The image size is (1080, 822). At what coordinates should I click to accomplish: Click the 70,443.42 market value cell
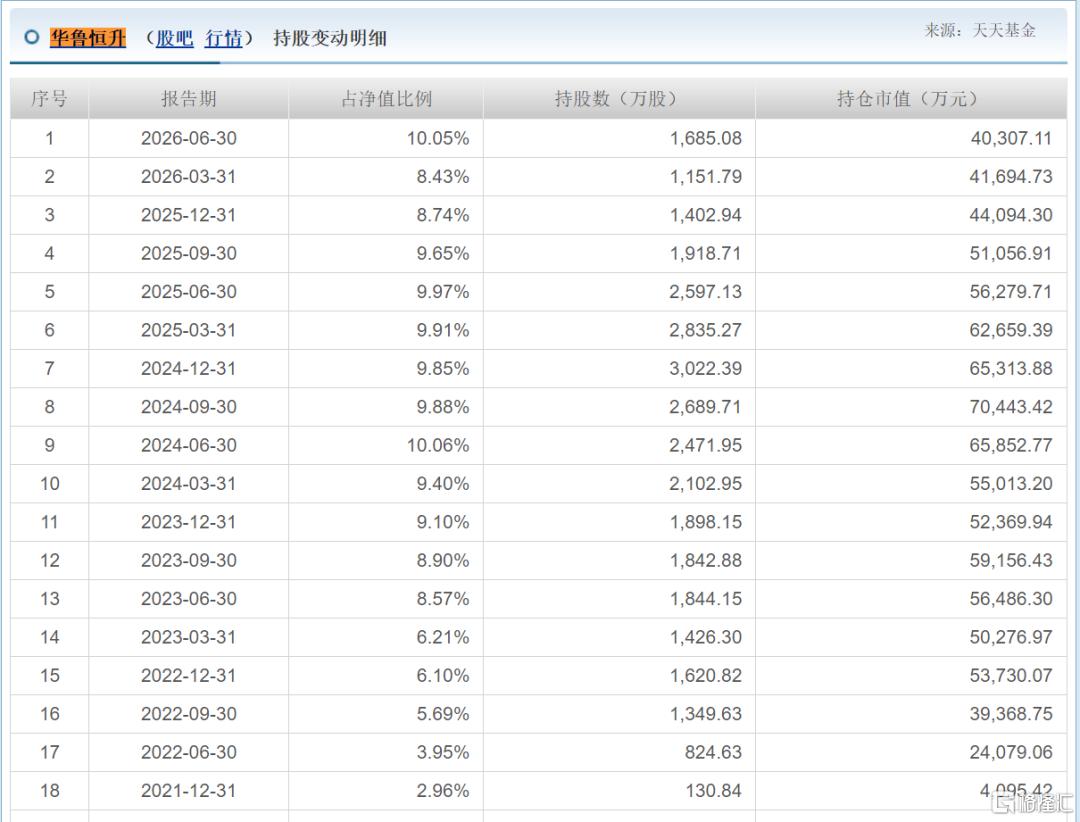(x=911, y=407)
